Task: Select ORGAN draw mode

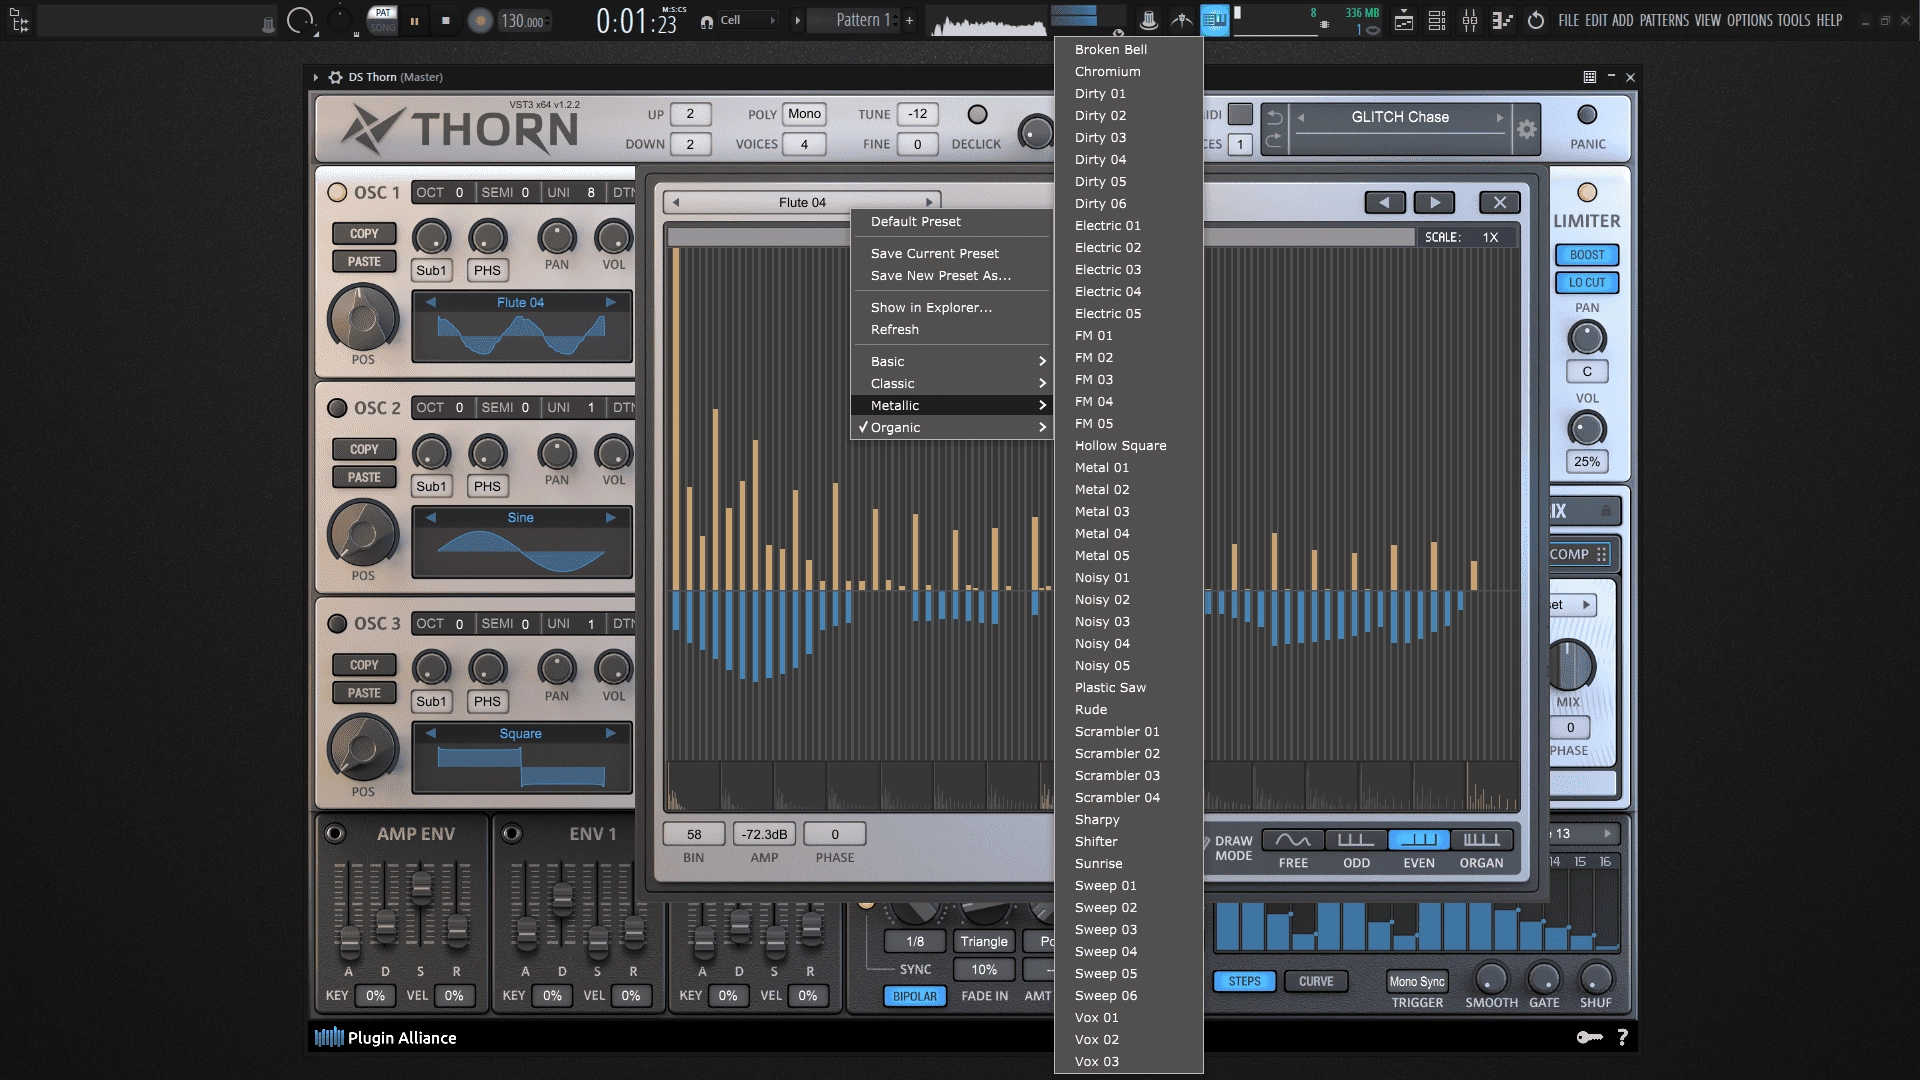Action: 1481,840
